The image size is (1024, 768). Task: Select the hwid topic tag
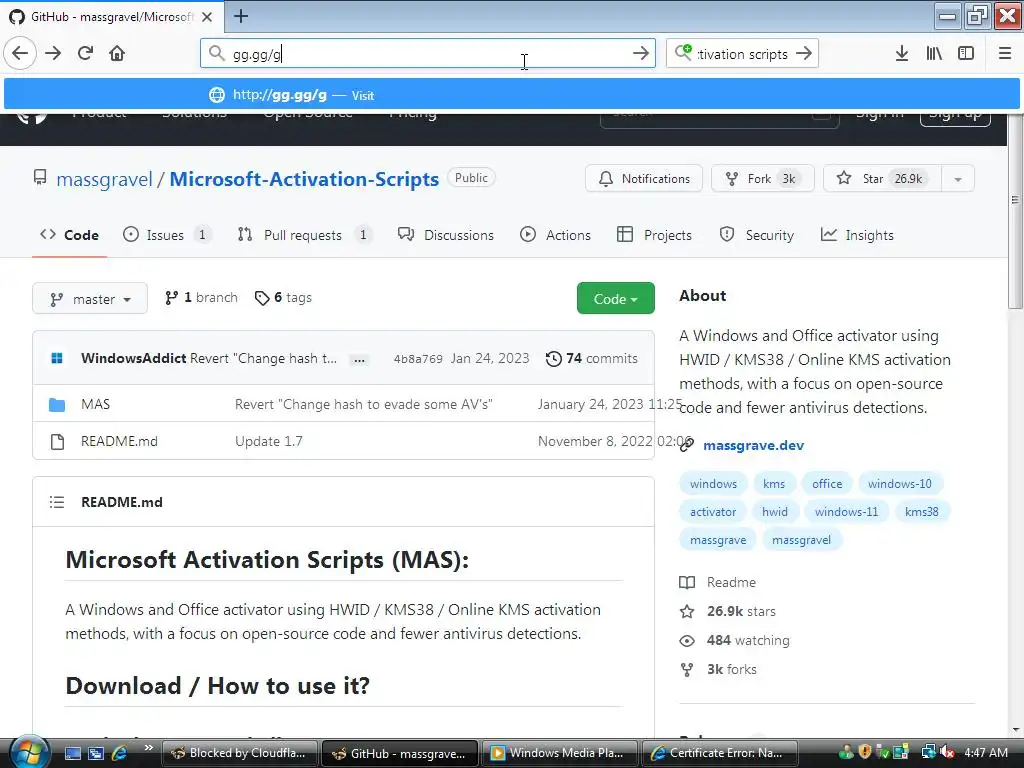(x=775, y=512)
